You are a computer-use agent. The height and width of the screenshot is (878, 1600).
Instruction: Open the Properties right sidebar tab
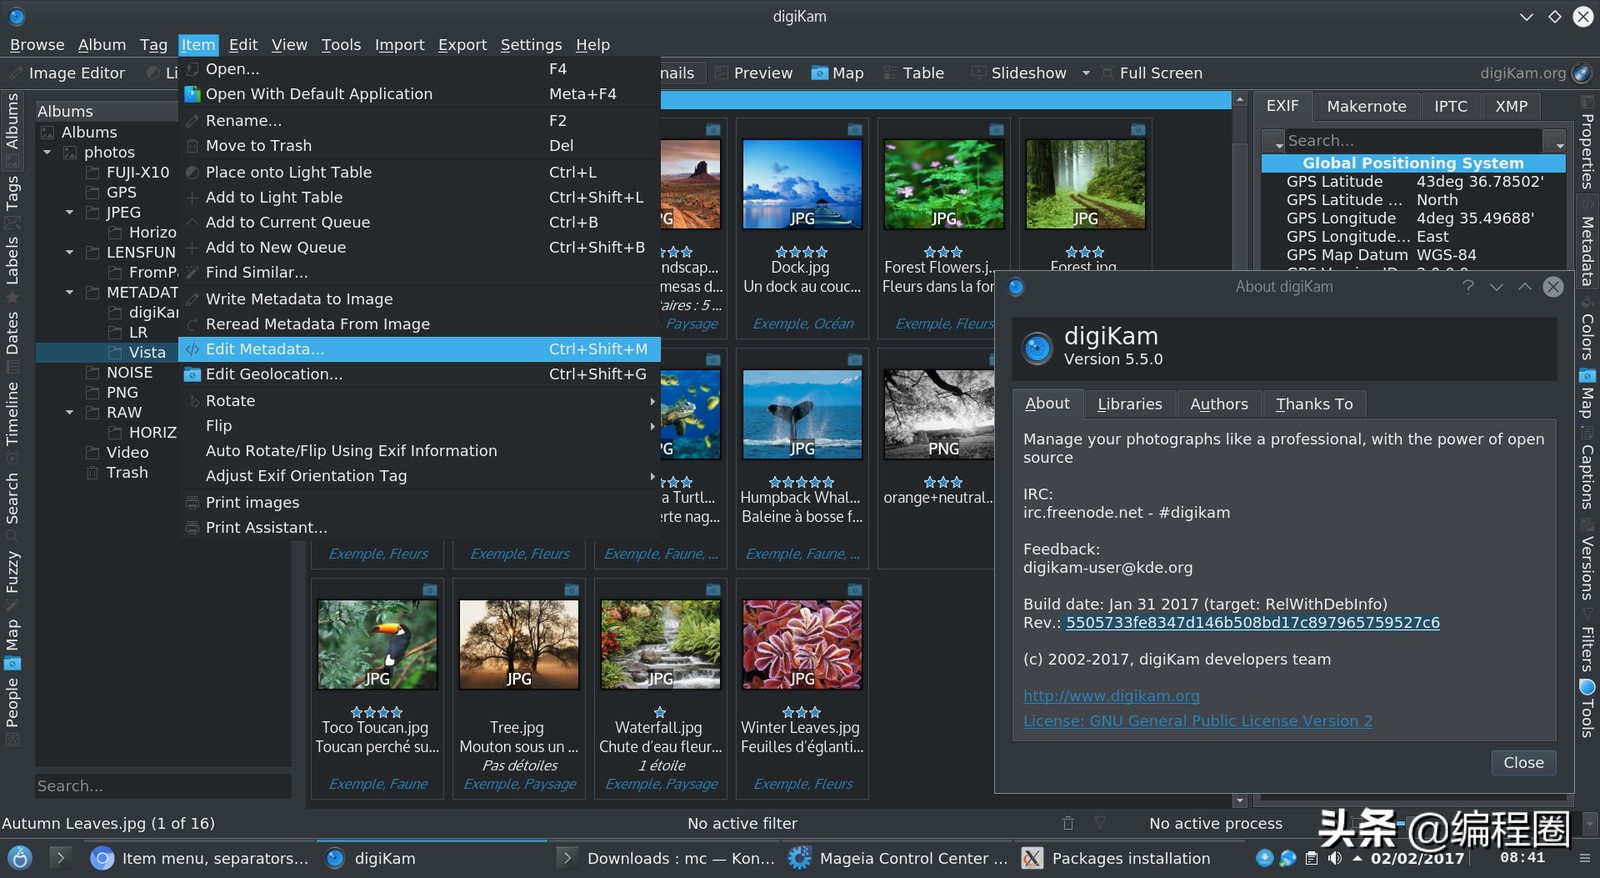(1587, 143)
